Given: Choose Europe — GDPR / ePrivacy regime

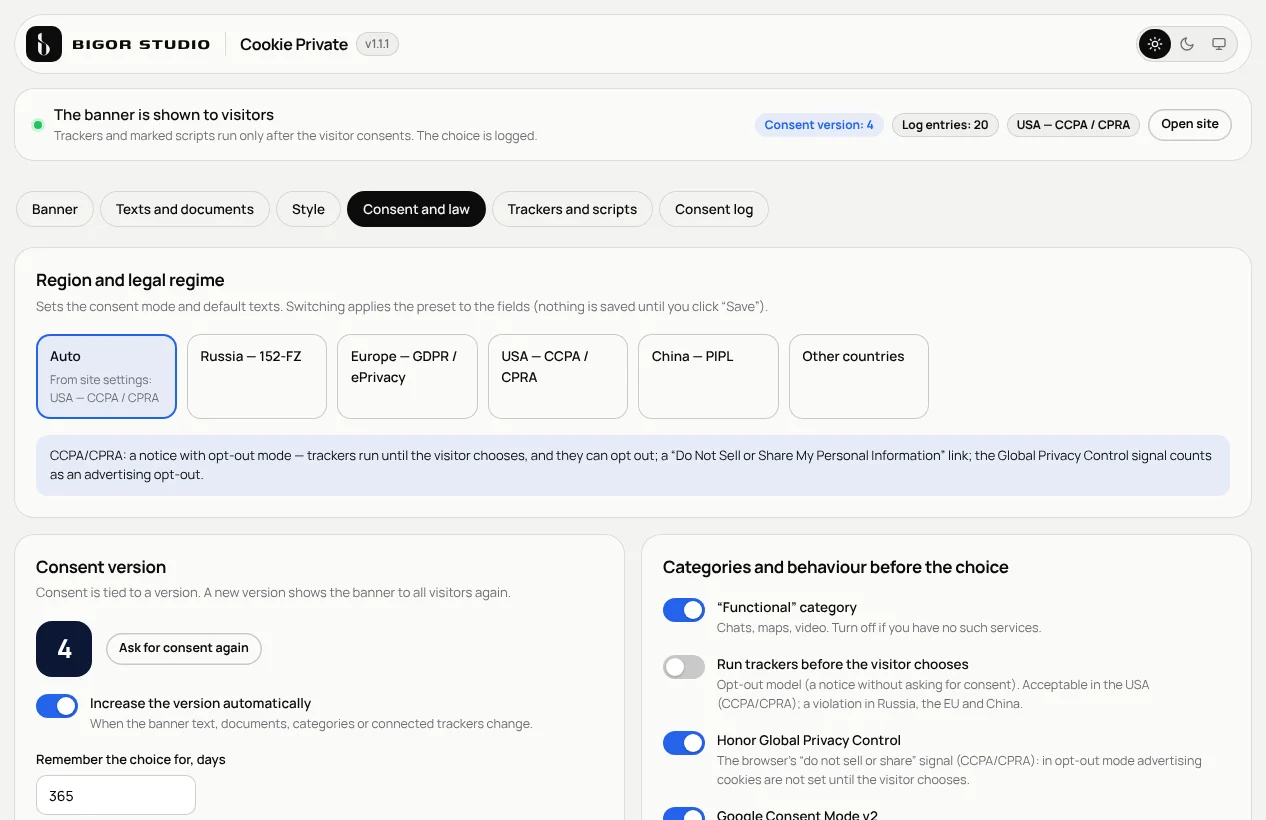Looking at the screenshot, I should click(407, 376).
